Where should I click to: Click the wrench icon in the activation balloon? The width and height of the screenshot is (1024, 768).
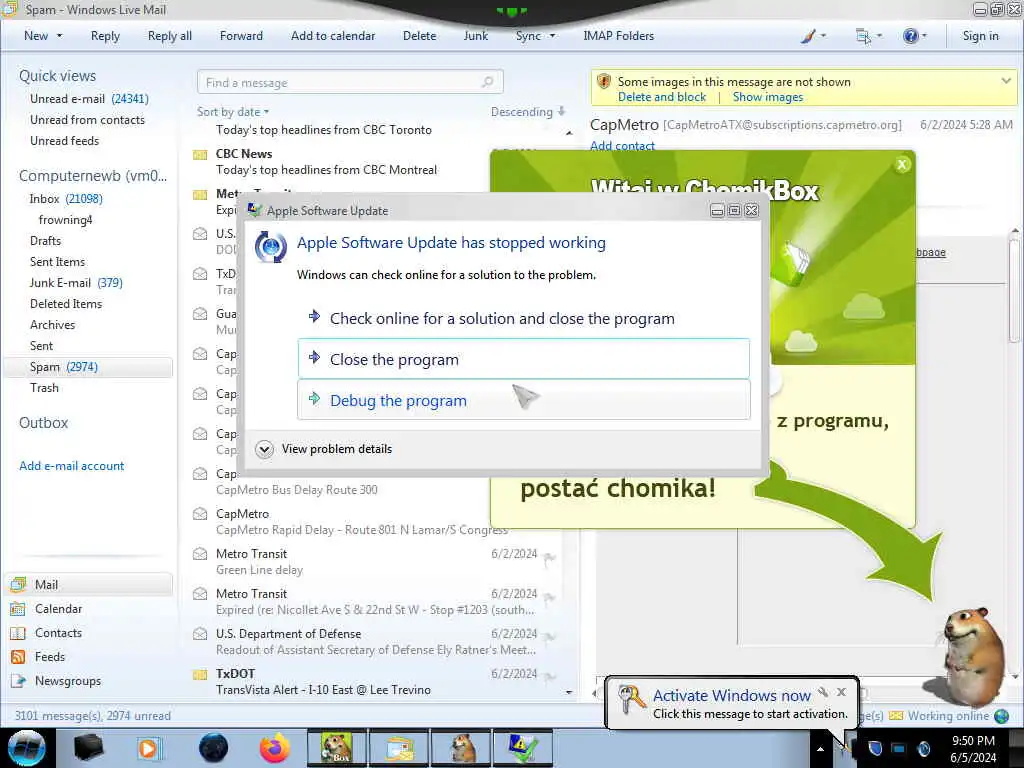coord(823,692)
